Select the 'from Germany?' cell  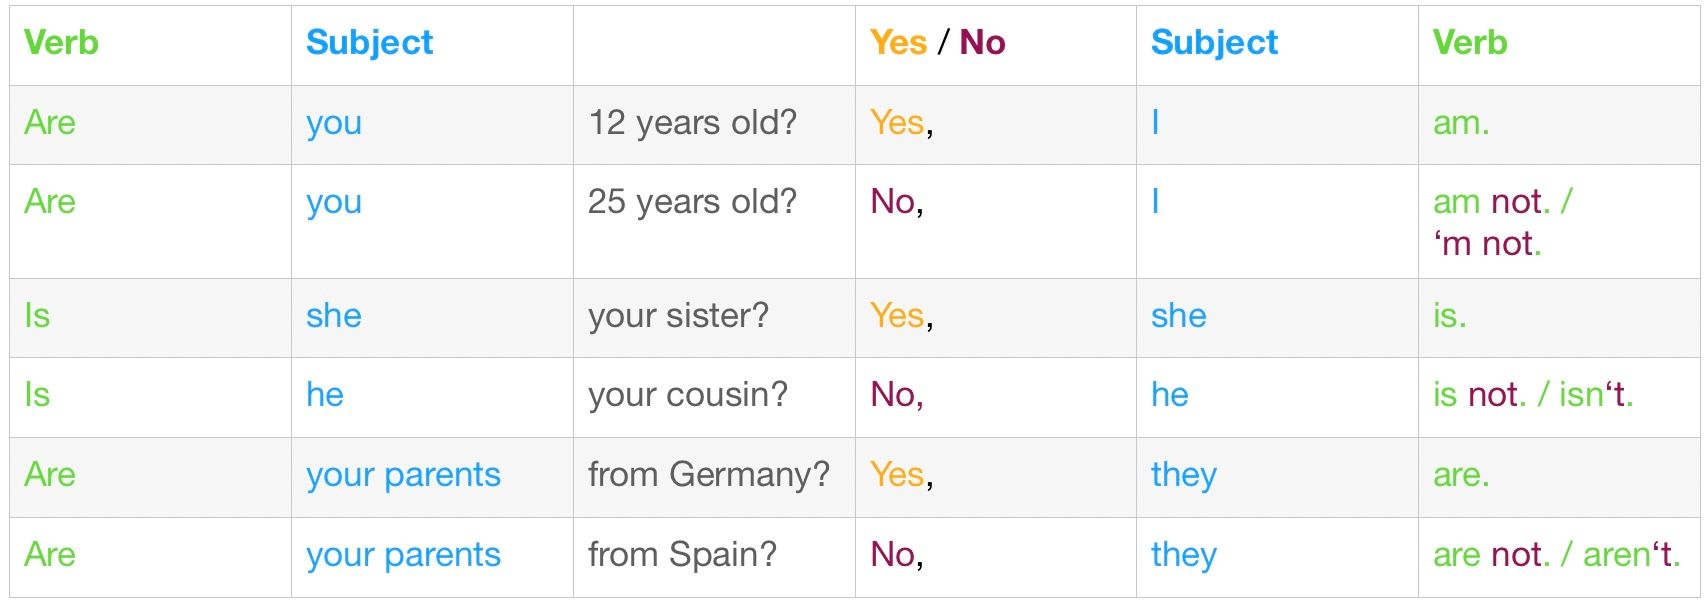[708, 474]
